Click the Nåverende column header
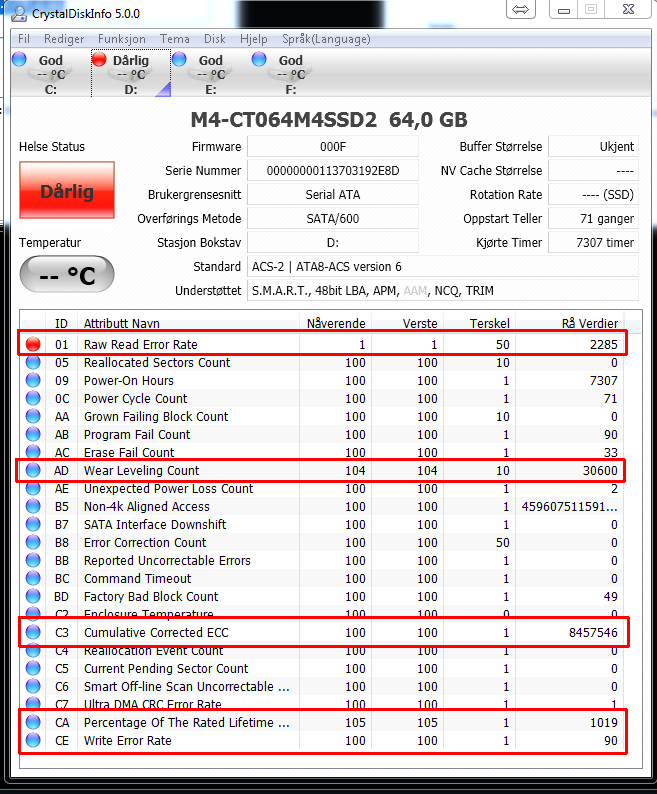 click(x=336, y=324)
